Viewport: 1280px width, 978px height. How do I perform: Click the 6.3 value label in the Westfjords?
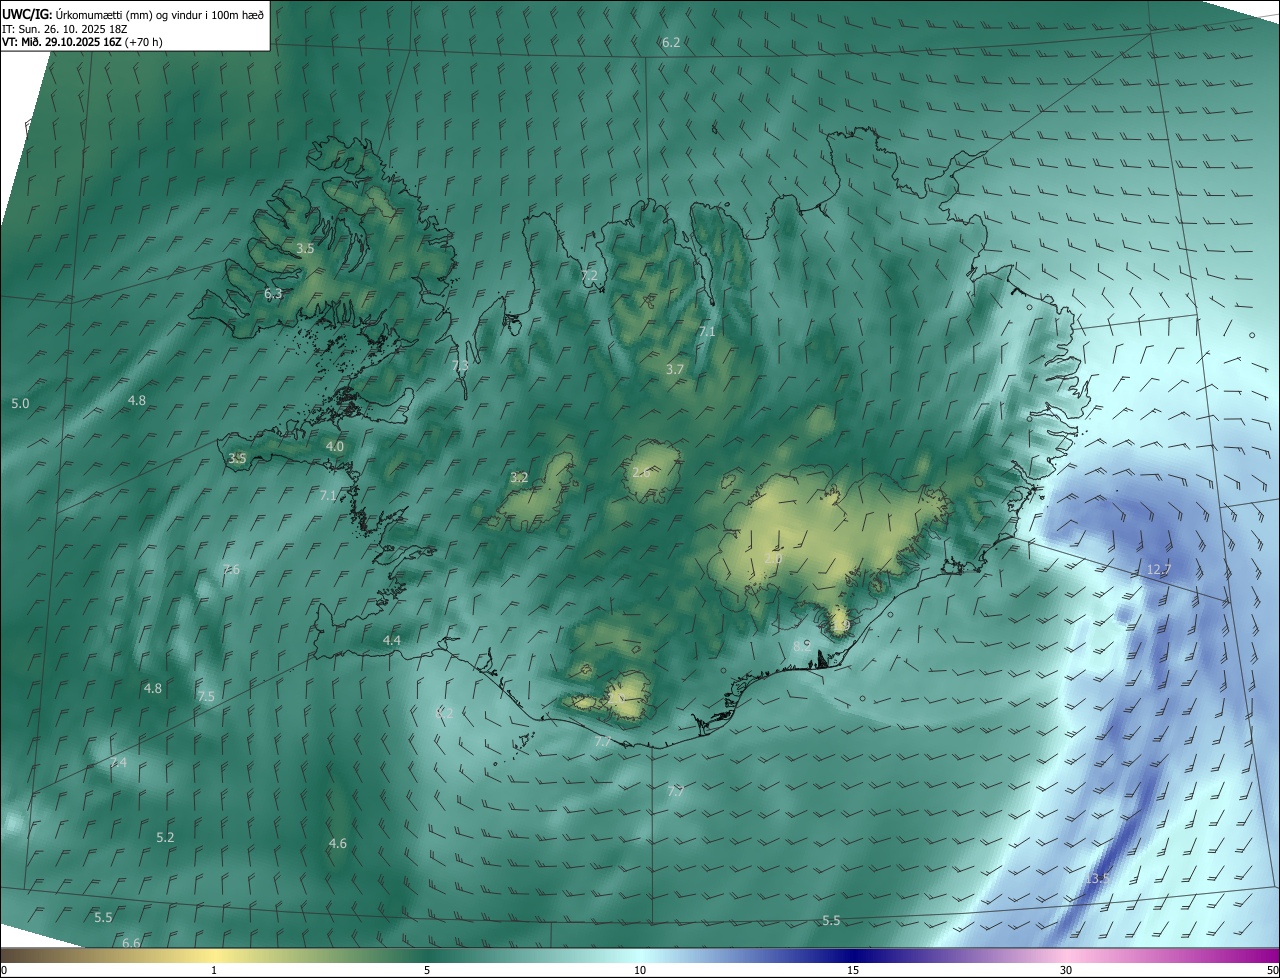273,294
